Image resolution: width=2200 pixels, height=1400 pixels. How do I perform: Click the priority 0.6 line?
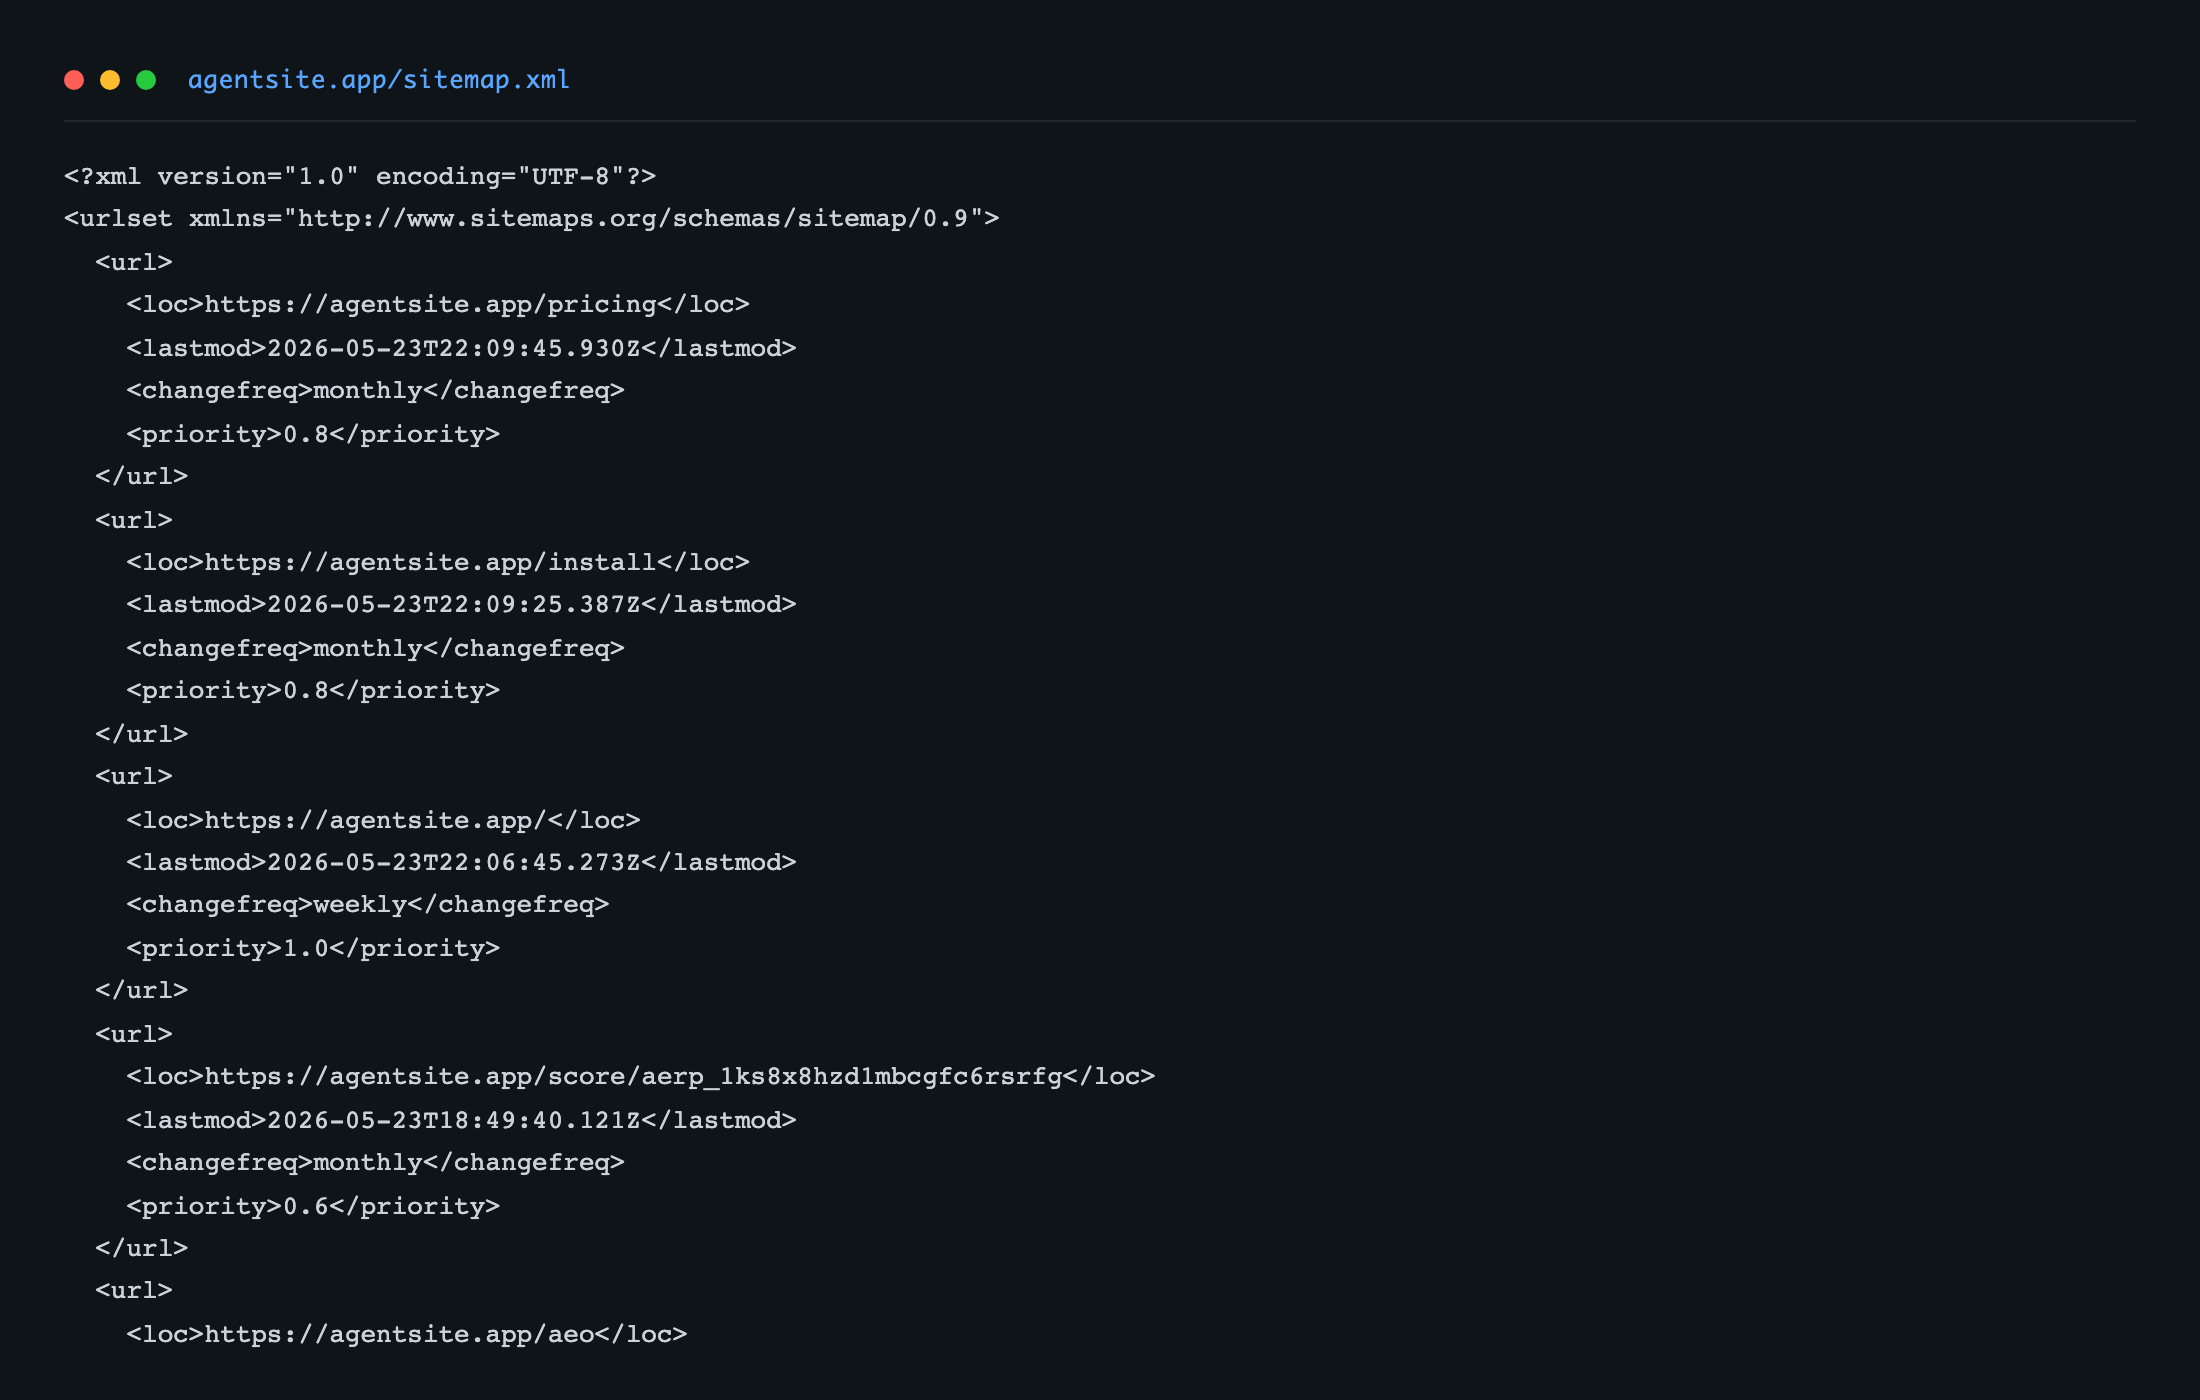coord(313,1206)
